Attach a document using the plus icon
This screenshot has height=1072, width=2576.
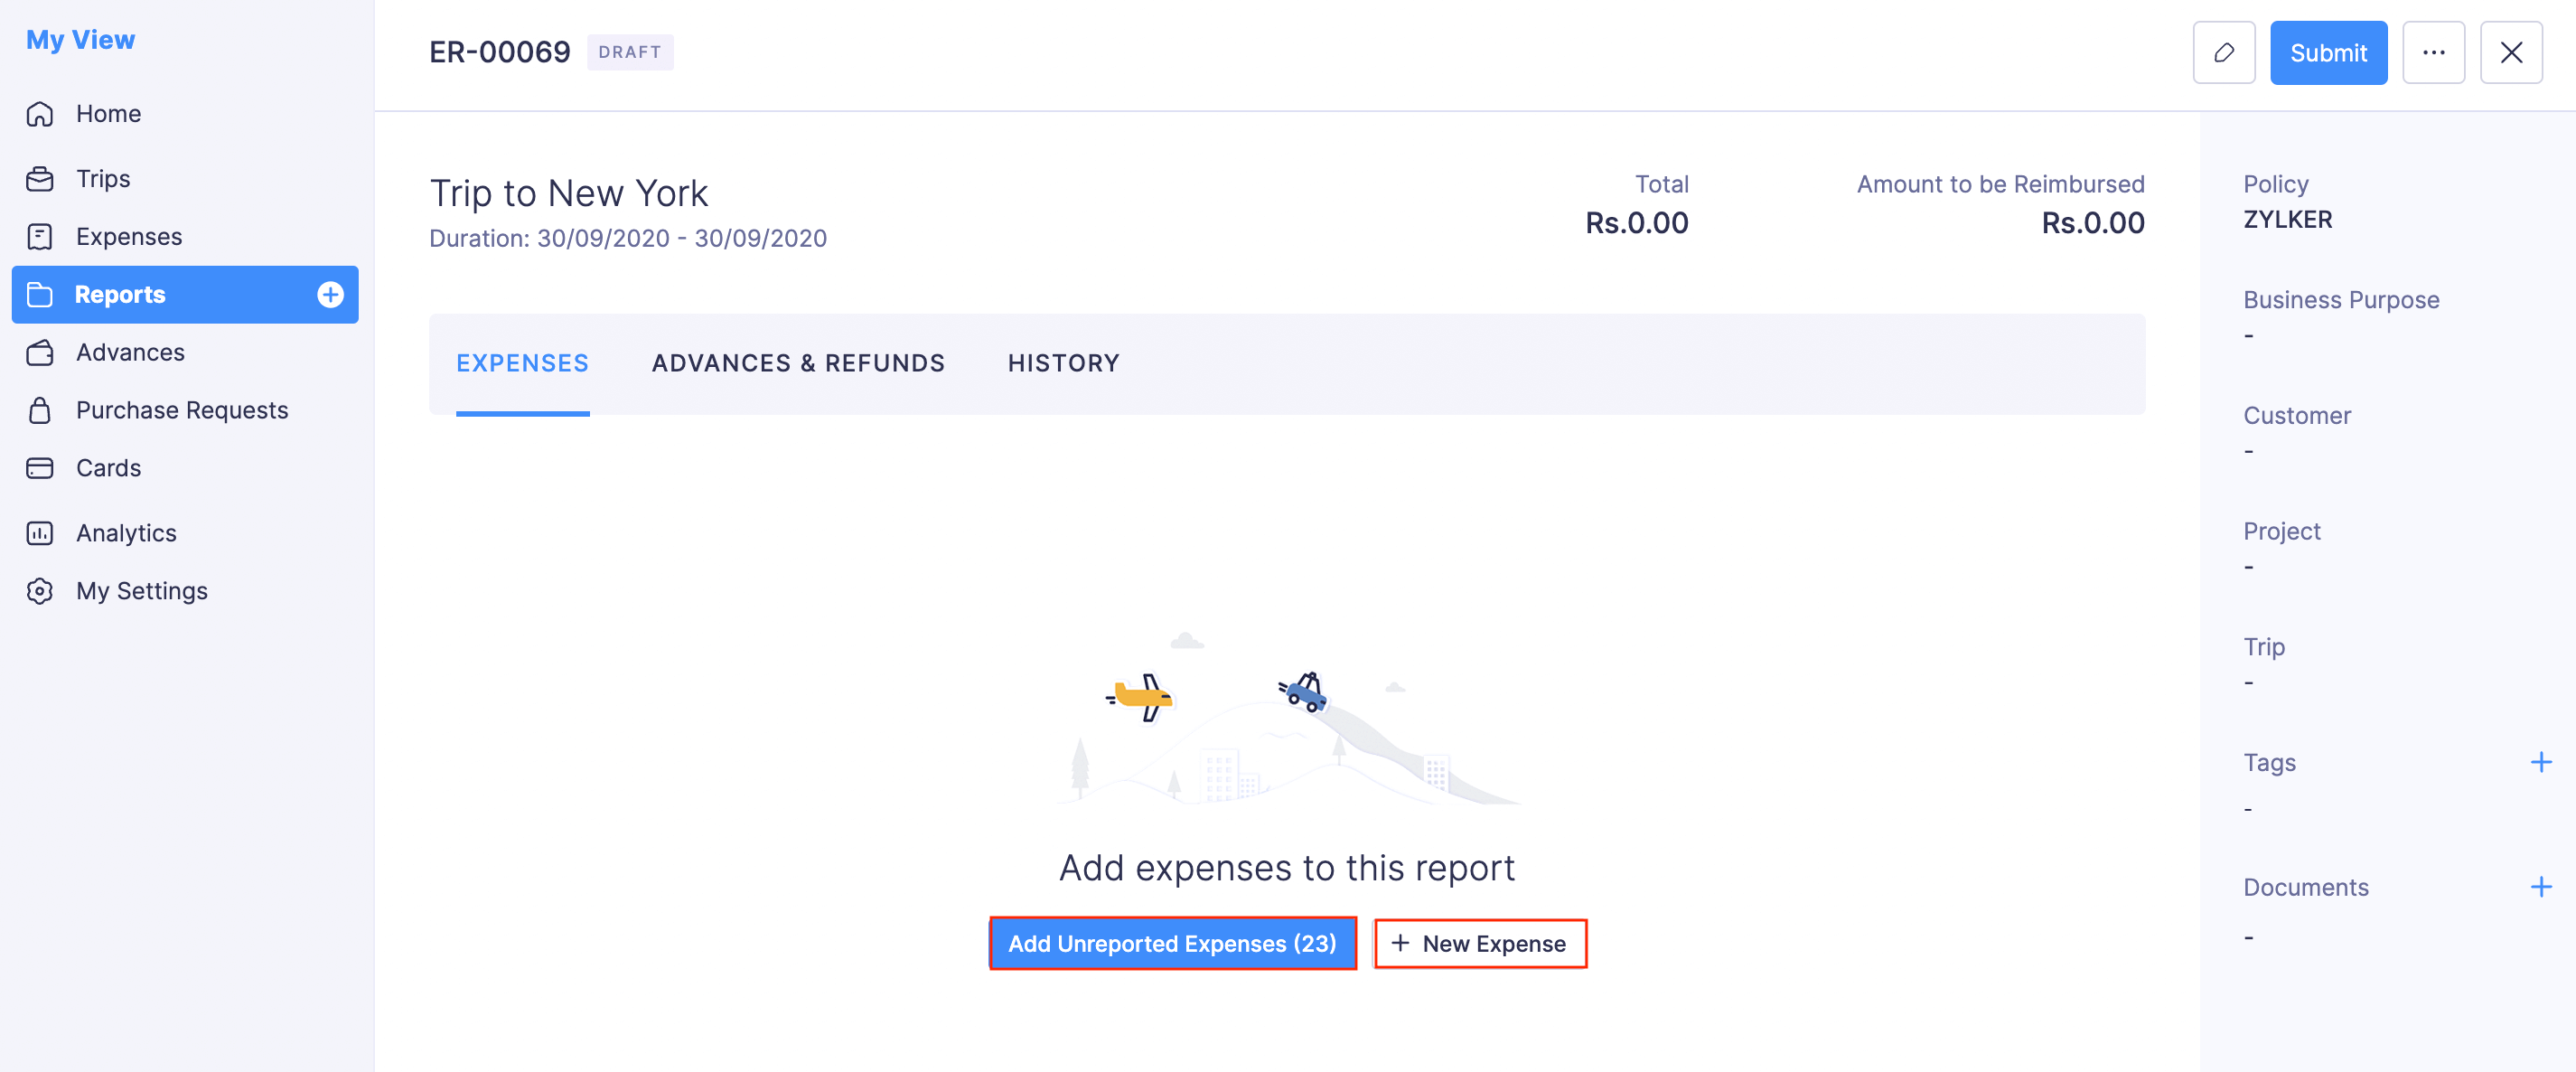(2542, 886)
